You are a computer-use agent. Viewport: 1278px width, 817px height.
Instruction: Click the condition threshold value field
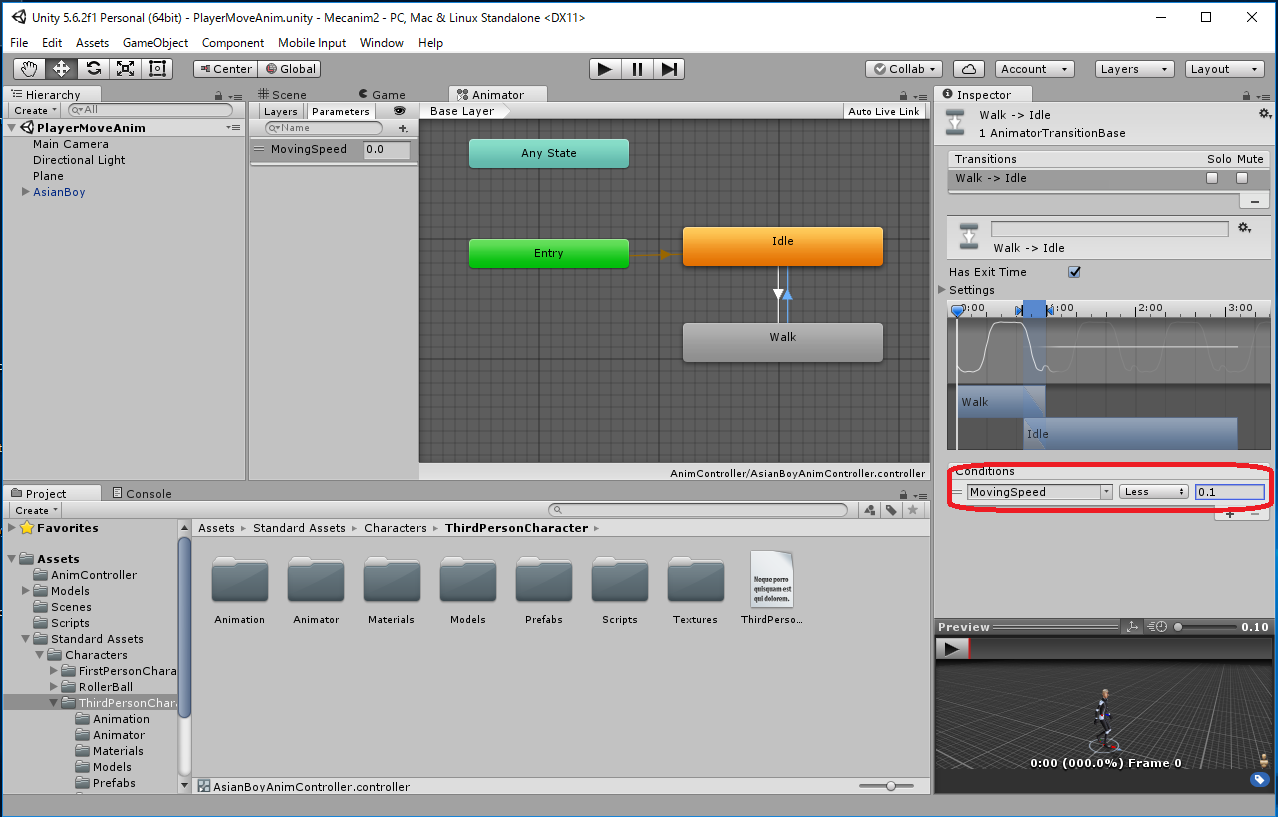pyautogui.click(x=1230, y=492)
